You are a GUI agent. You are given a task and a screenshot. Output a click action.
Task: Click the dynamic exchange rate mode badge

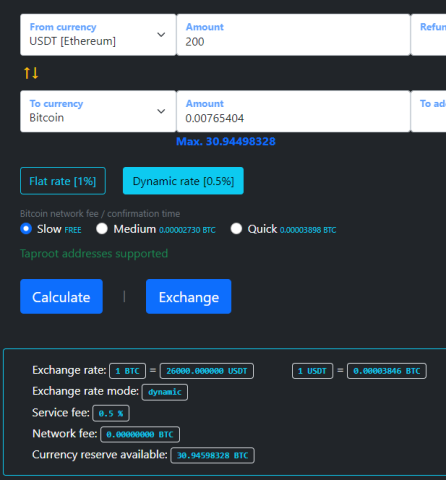[165, 392]
